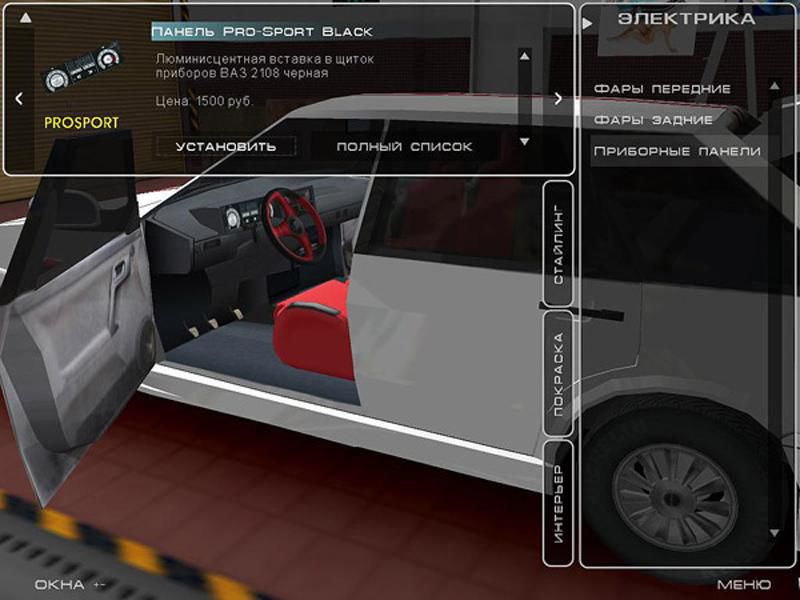Switch to the Интерьер vertical tab

(558, 502)
